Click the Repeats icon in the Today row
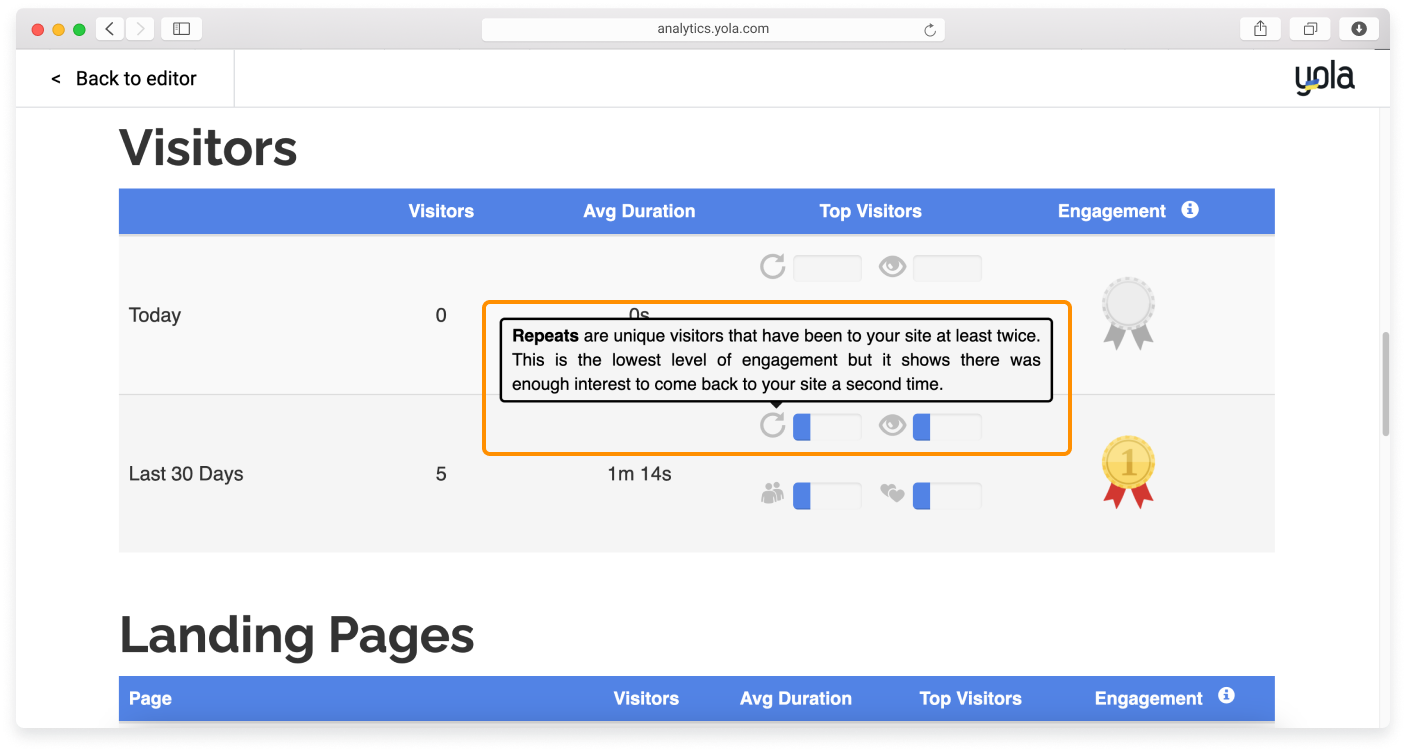 point(771,267)
